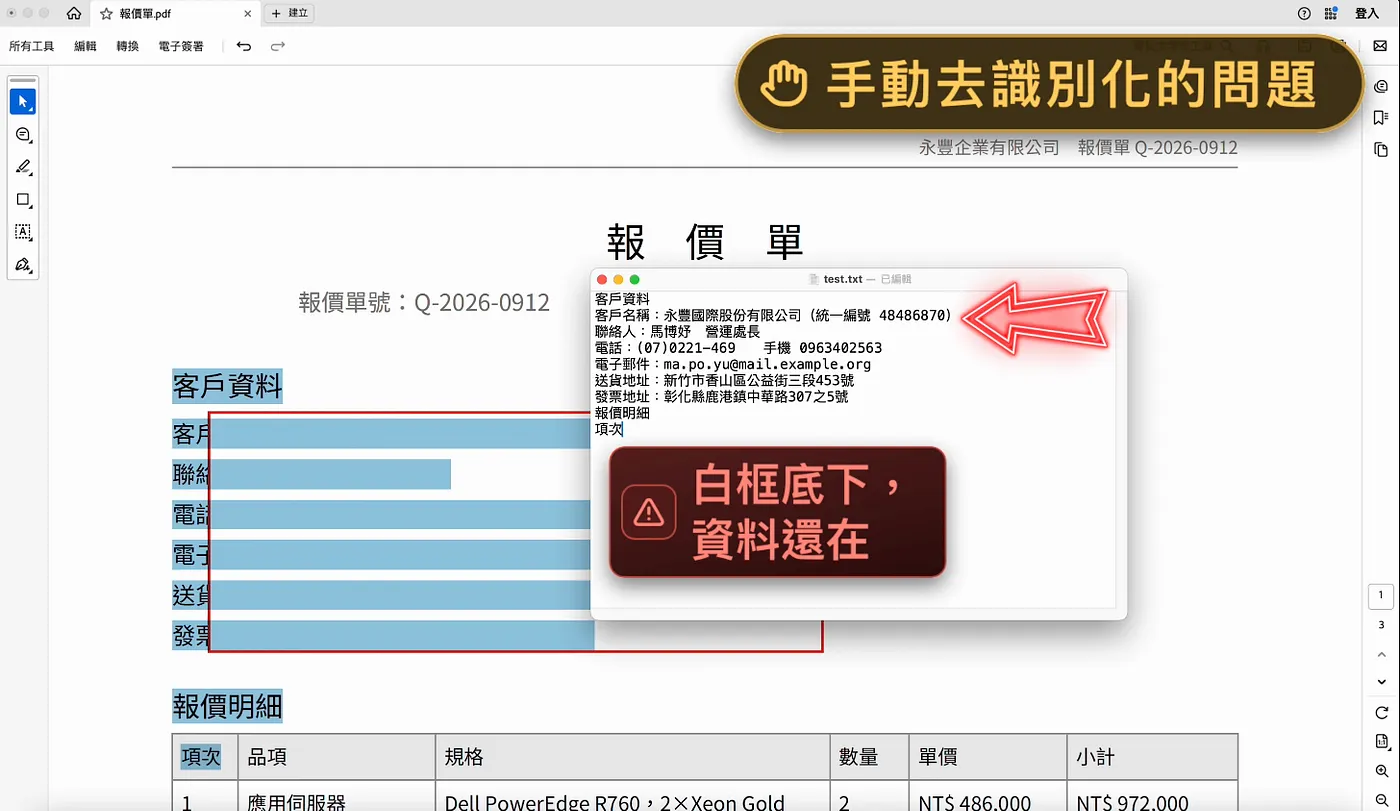Go to the next page arrow
Viewport: 1400px width, 811px height.
pos(1381,682)
